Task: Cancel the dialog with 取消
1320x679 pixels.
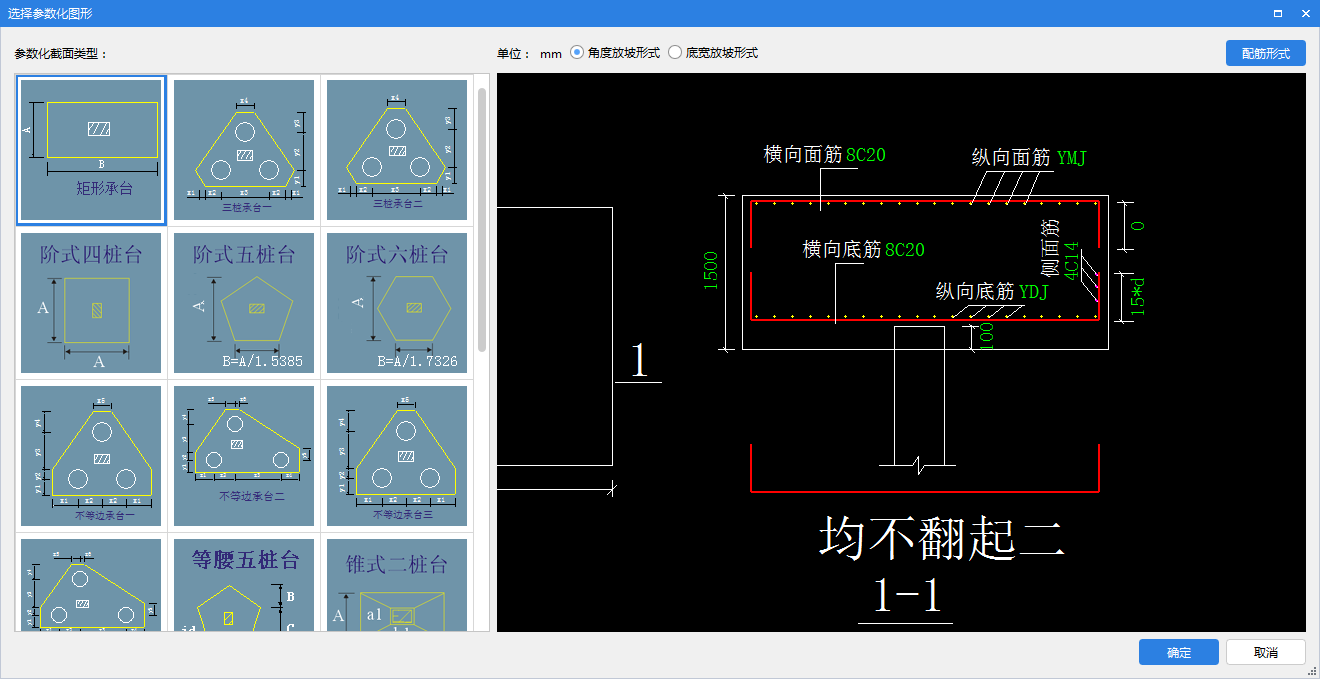Action: tap(1265, 652)
